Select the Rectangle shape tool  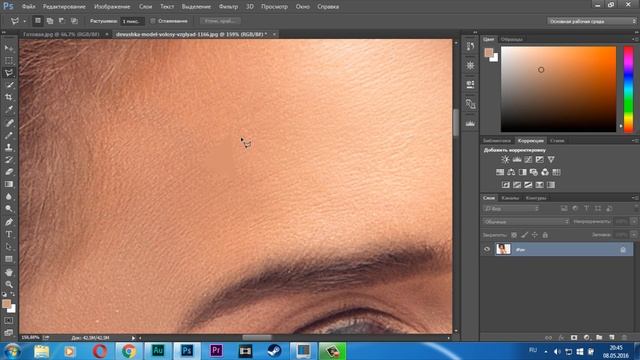9,259
